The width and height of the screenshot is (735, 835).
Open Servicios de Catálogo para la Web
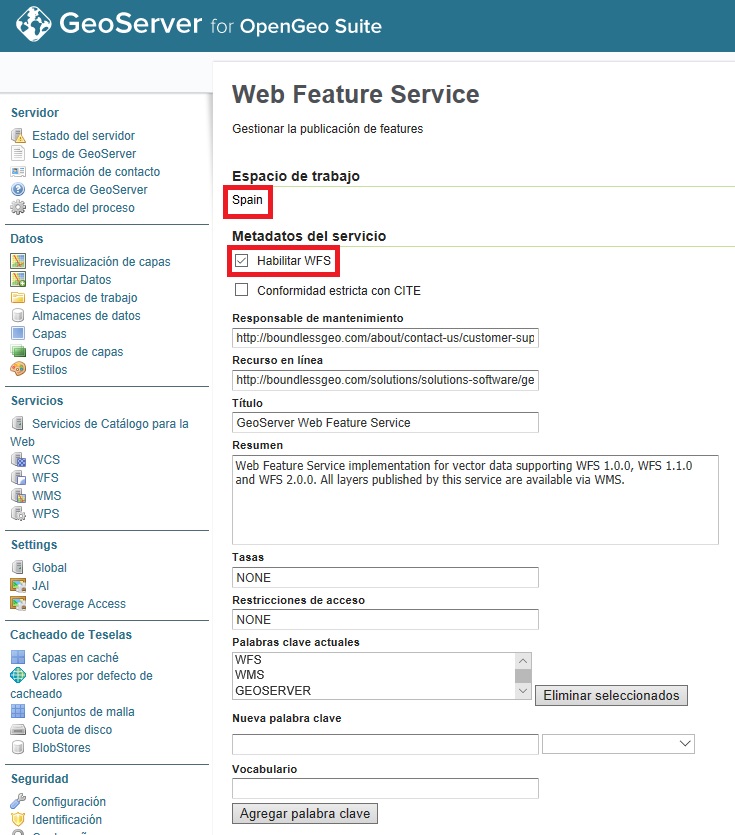100,432
